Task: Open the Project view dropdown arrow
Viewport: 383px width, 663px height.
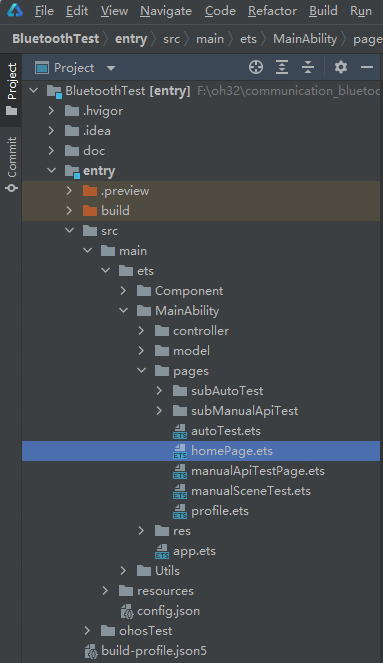Action: pos(111,68)
